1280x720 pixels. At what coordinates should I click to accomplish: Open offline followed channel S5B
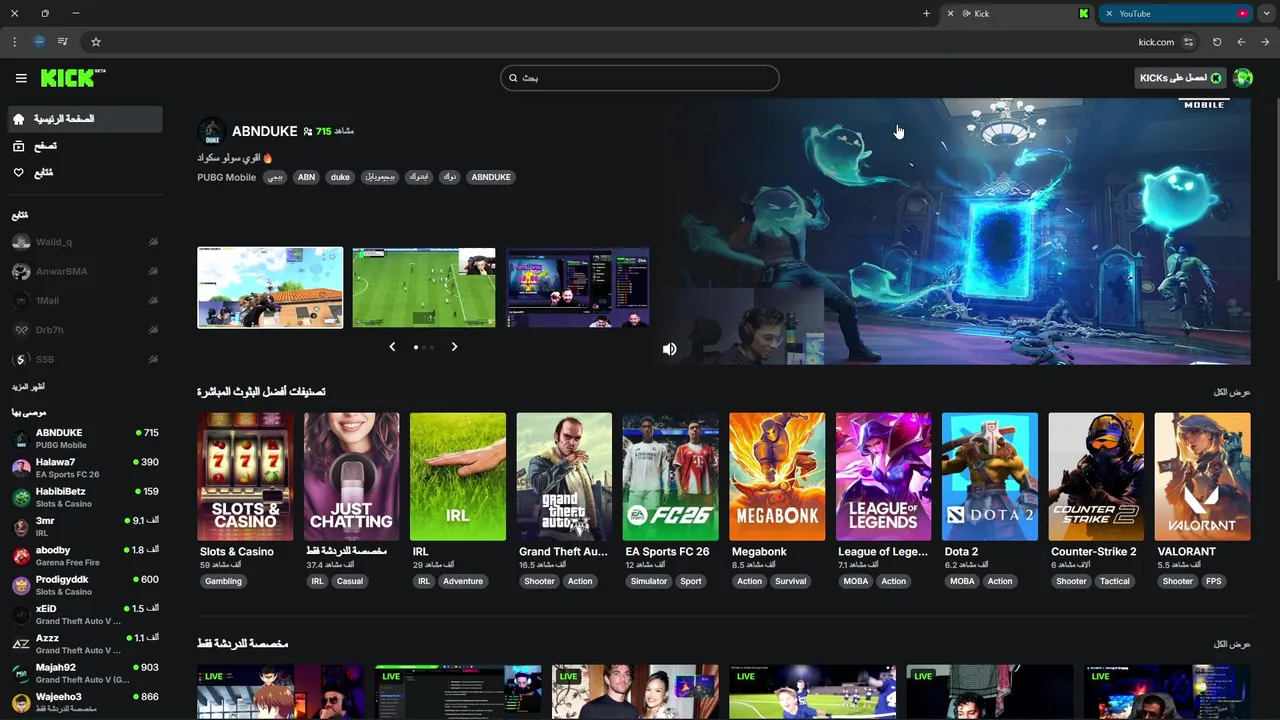point(85,359)
